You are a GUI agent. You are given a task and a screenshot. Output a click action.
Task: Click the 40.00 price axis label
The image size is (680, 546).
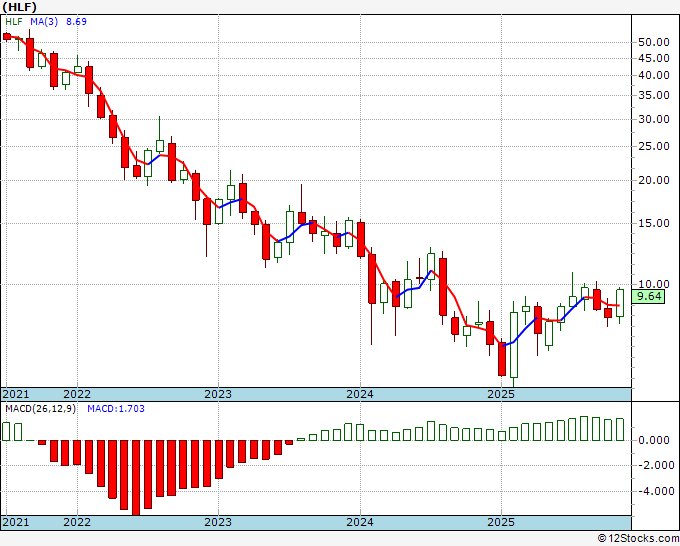click(654, 75)
